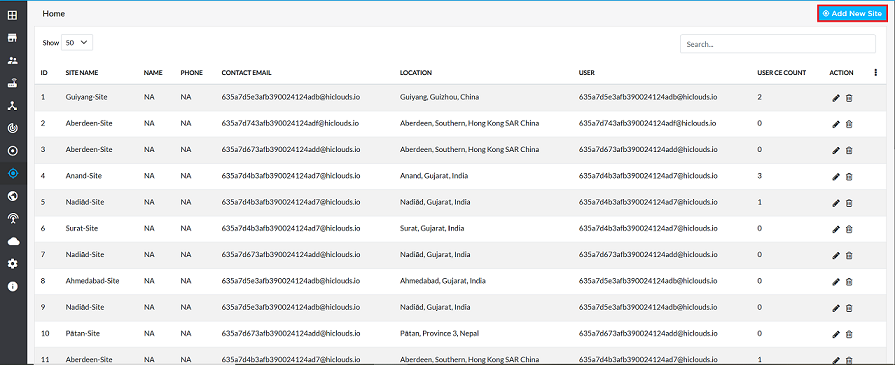Sort by the SITE NAME column header
The width and height of the screenshot is (895, 365).
coord(82,73)
